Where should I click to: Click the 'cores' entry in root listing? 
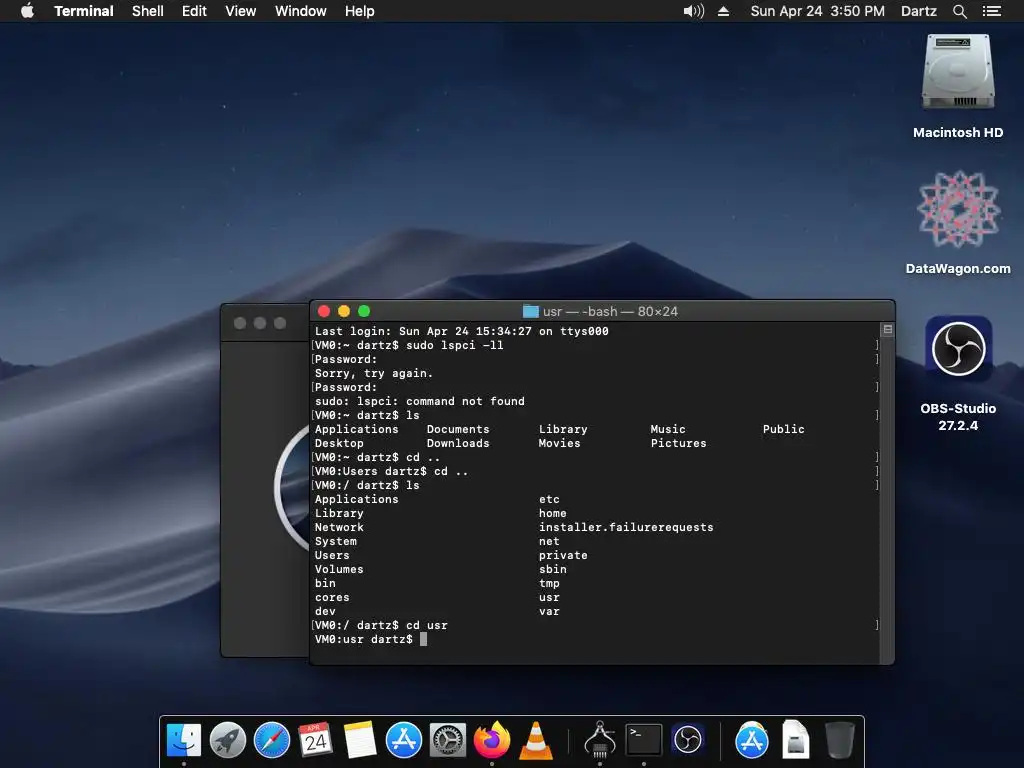[x=332, y=597]
